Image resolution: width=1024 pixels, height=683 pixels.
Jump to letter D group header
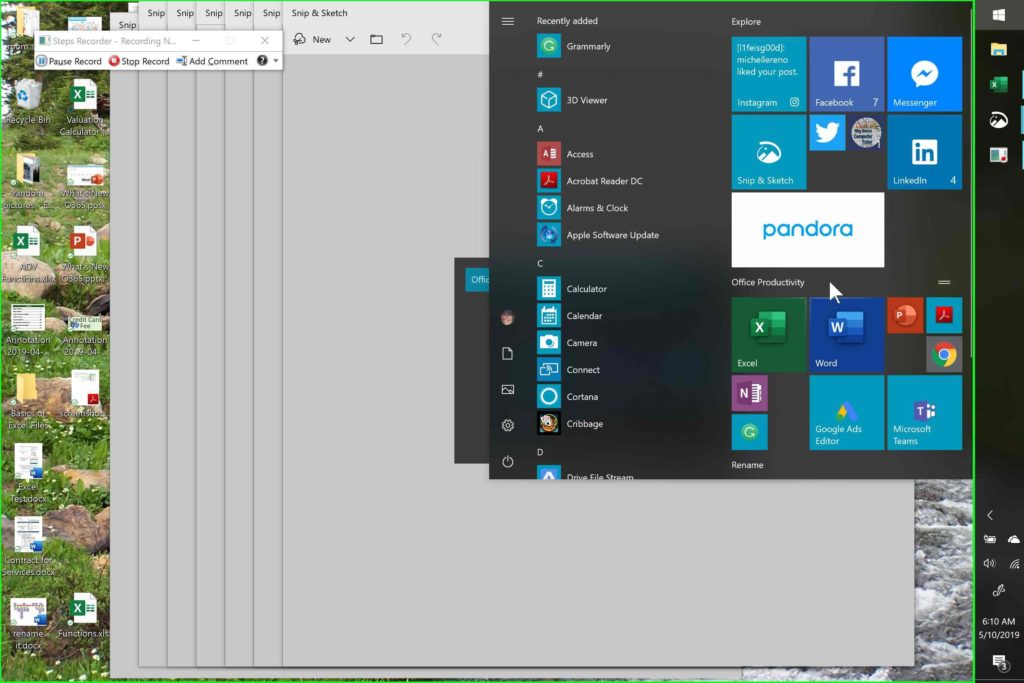(x=540, y=452)
